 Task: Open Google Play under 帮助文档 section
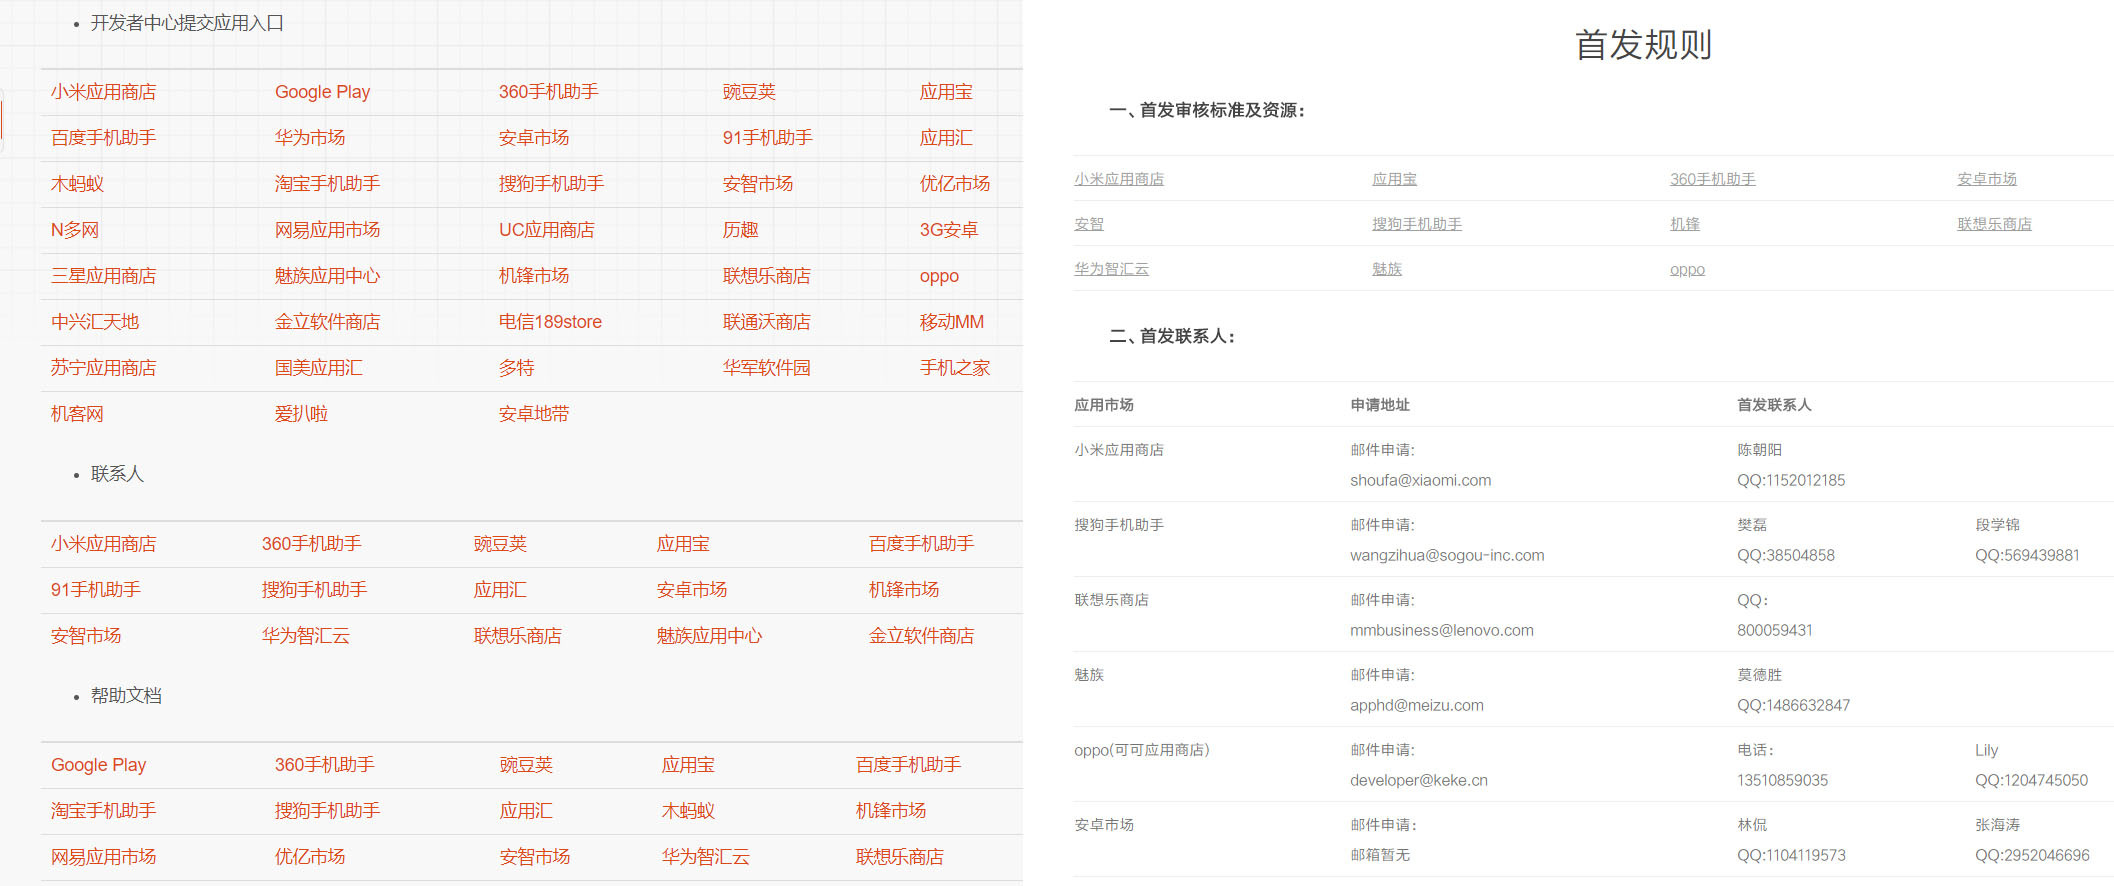click(x=98, y=765)
